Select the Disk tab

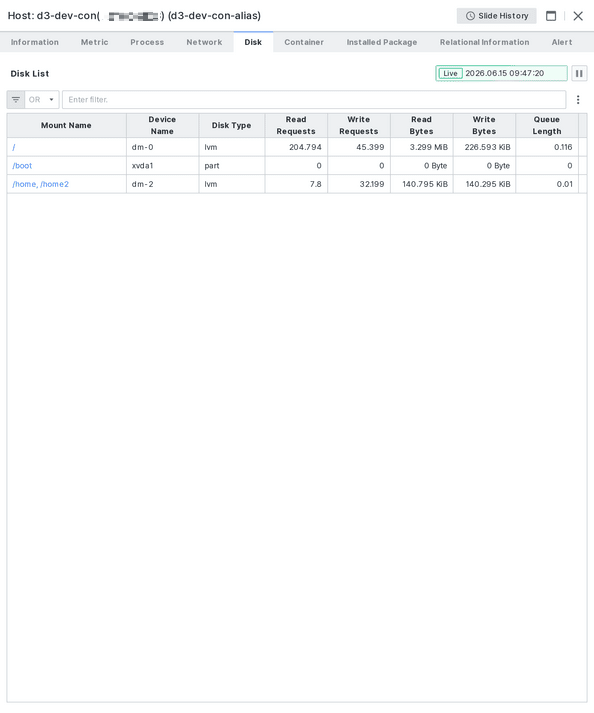[253, 42]
